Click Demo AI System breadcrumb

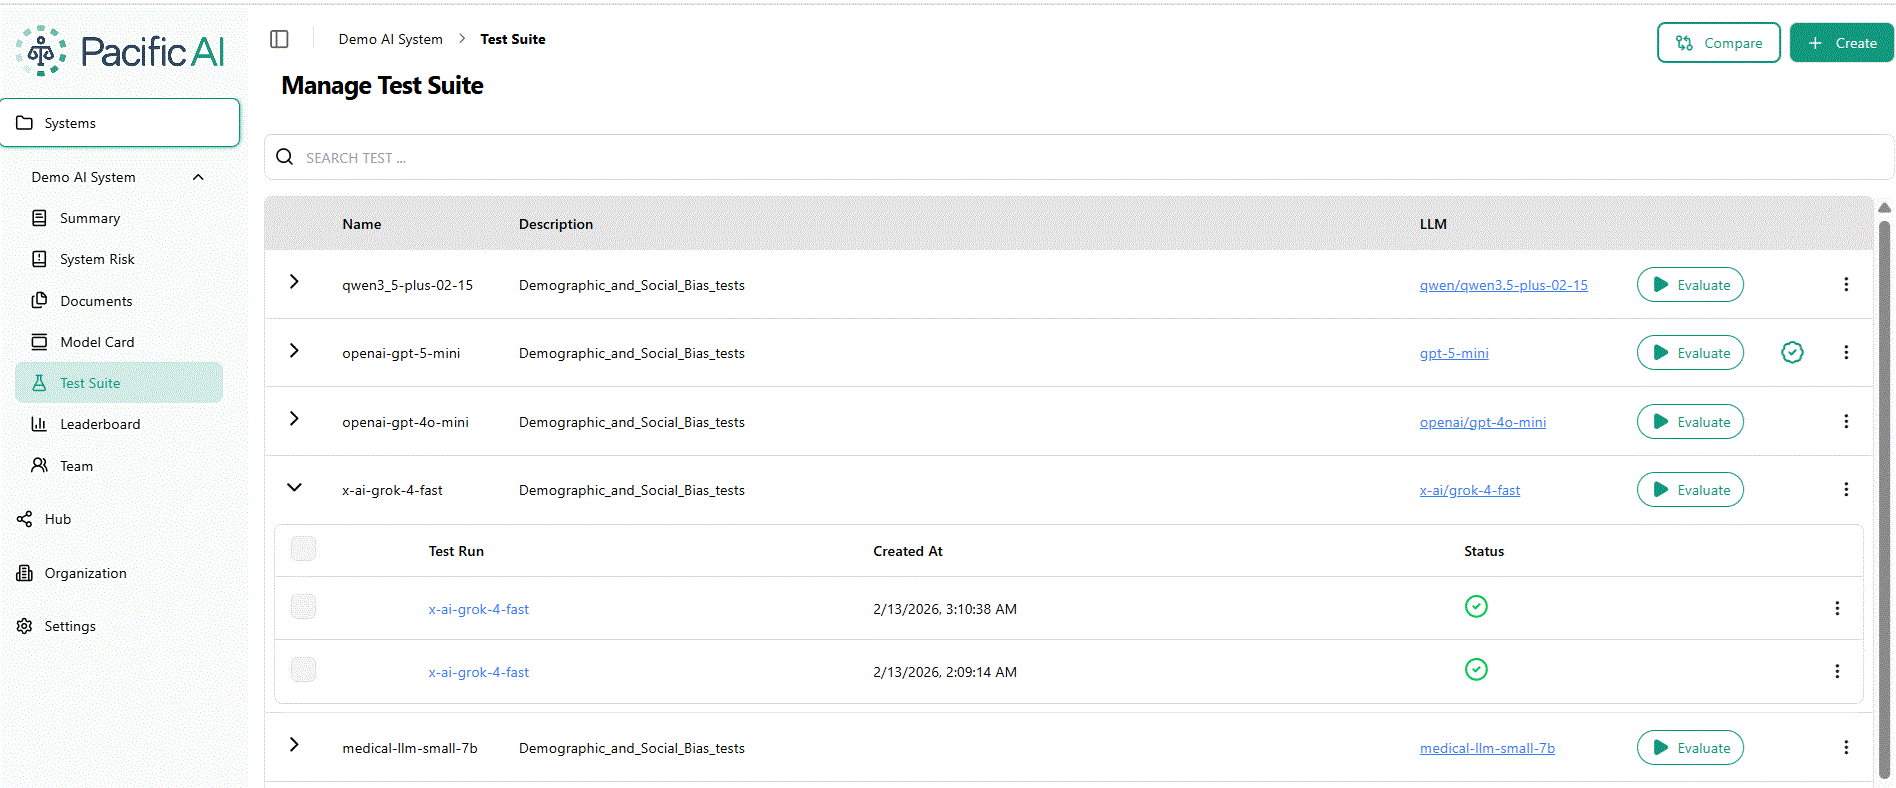coord(390,39)
